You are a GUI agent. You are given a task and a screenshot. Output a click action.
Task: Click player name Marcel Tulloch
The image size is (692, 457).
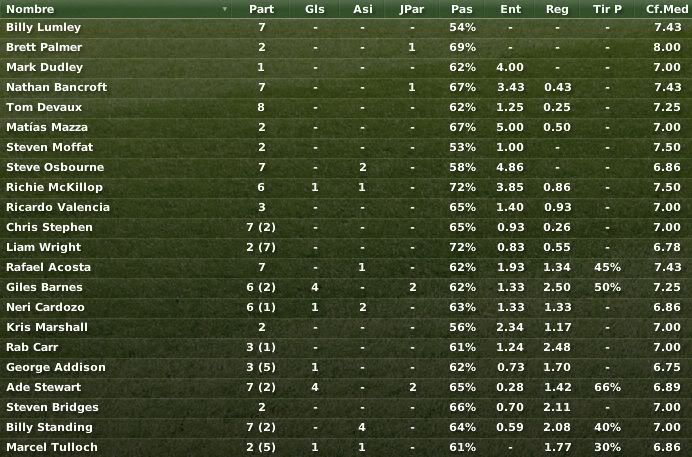tap(52, 447)
